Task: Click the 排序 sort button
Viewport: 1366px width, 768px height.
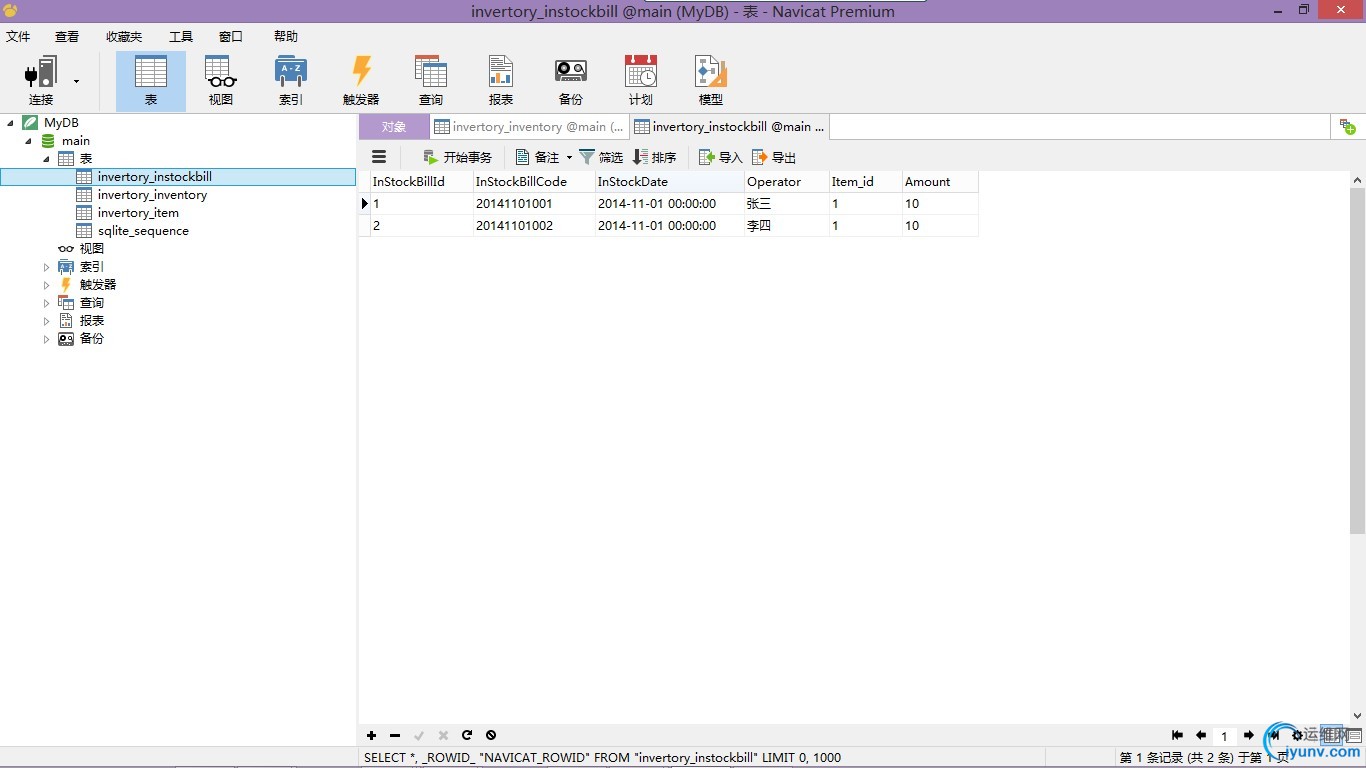Action: [655, 157]
